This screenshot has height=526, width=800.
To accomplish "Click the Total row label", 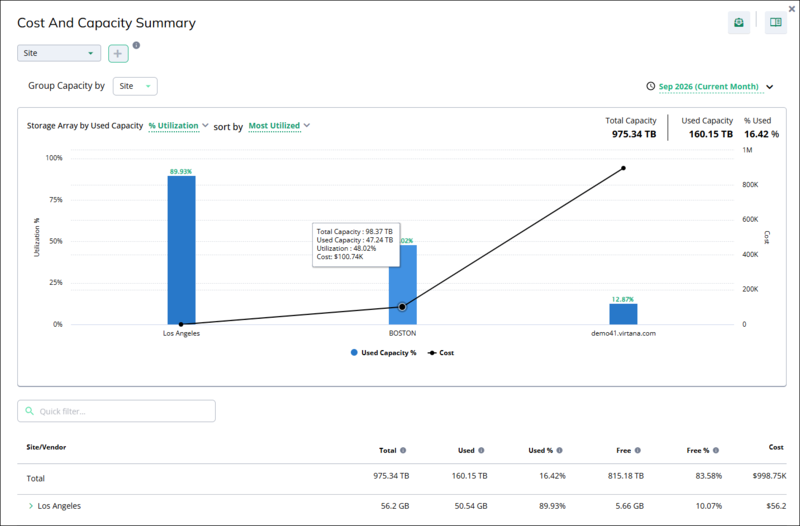I will [x=35, y=478].
